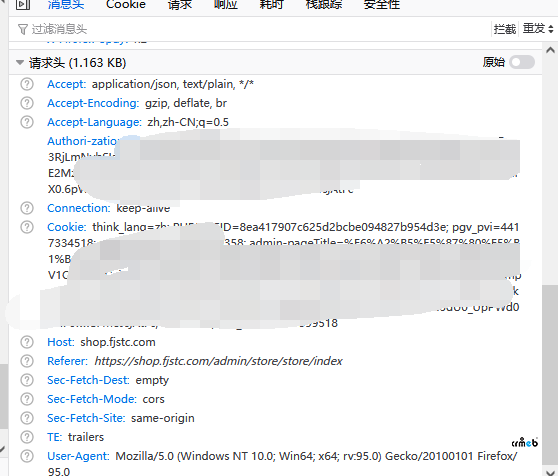Viewport: 558px width, 476px height.
Task: Click the Referer URL value
Action: (x=218, y=361)
